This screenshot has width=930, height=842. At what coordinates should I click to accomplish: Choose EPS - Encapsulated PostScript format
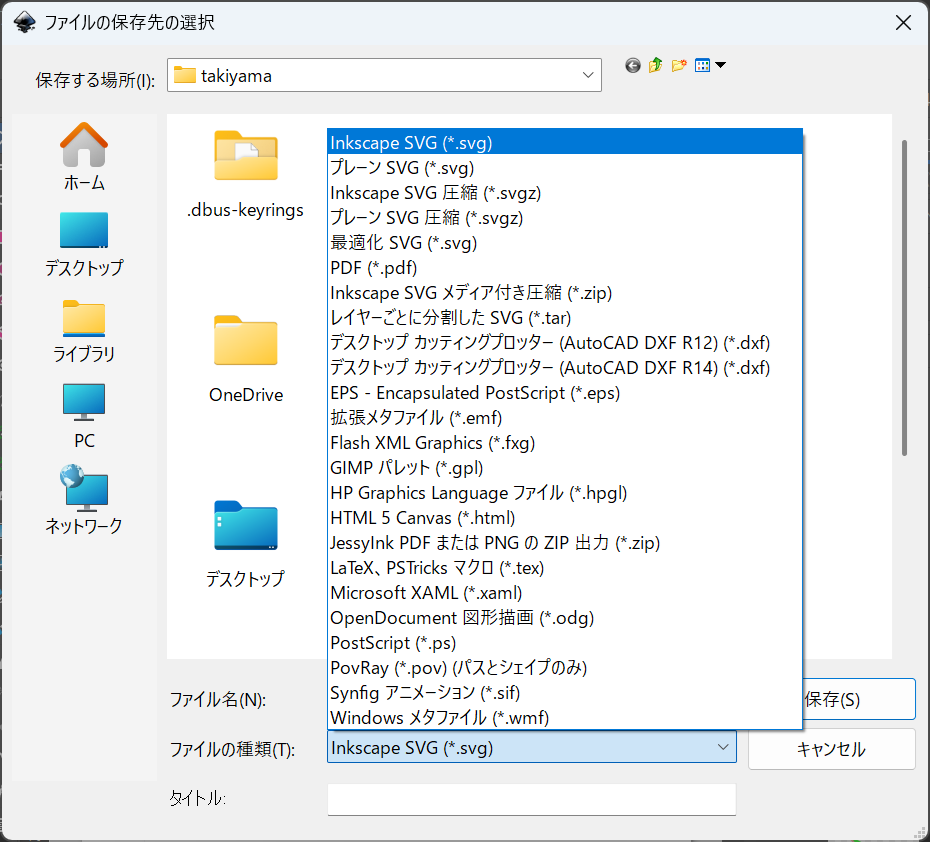(x=475, y=393)
